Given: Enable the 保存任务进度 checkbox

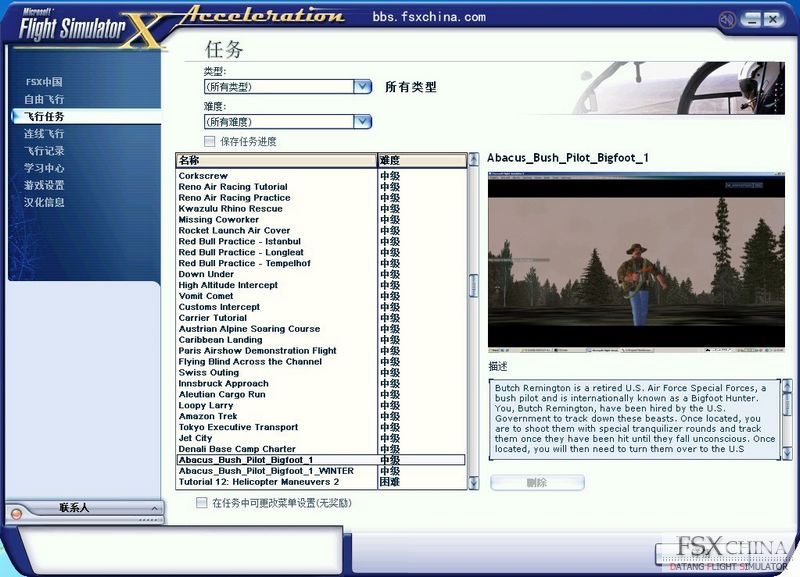Looking at the screenshot, I should coord(209,141).
